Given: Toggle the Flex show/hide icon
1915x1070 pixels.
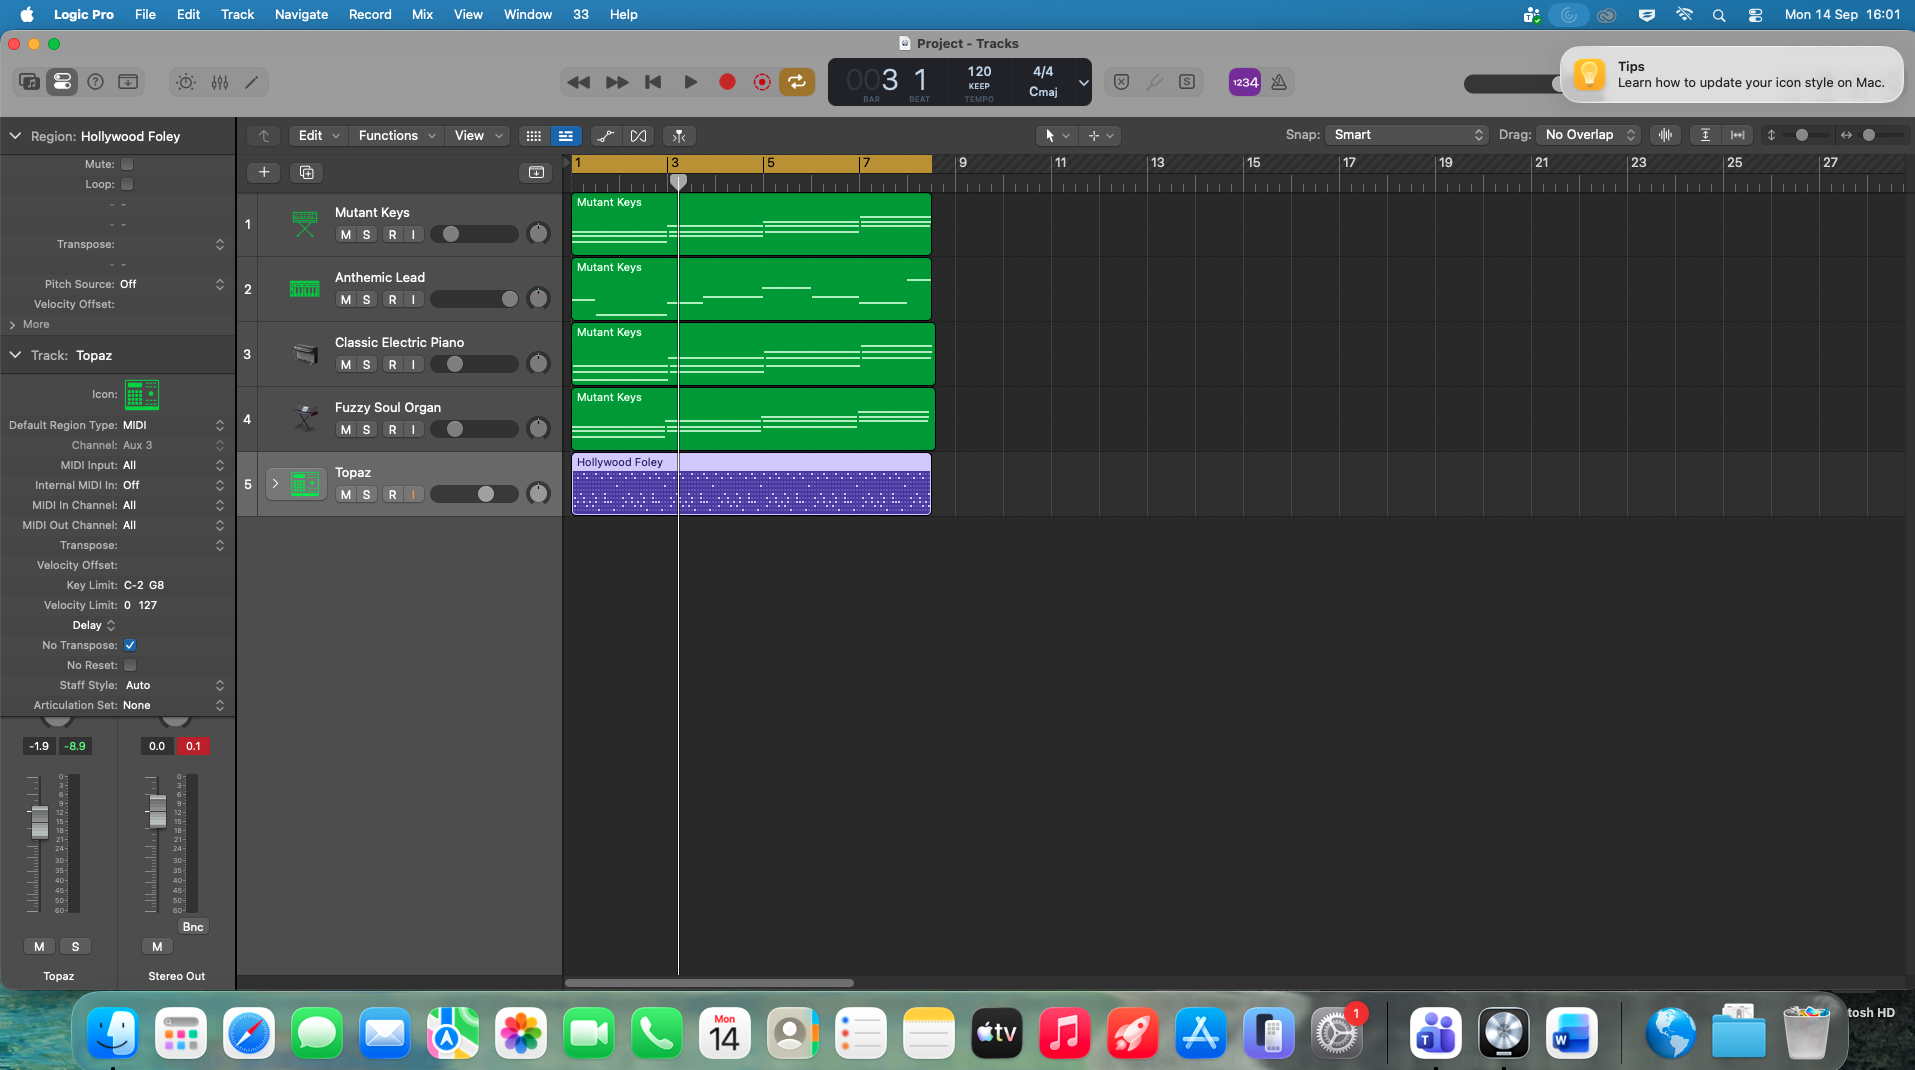Looking at the screenshot, I should [x=638, y=136].
